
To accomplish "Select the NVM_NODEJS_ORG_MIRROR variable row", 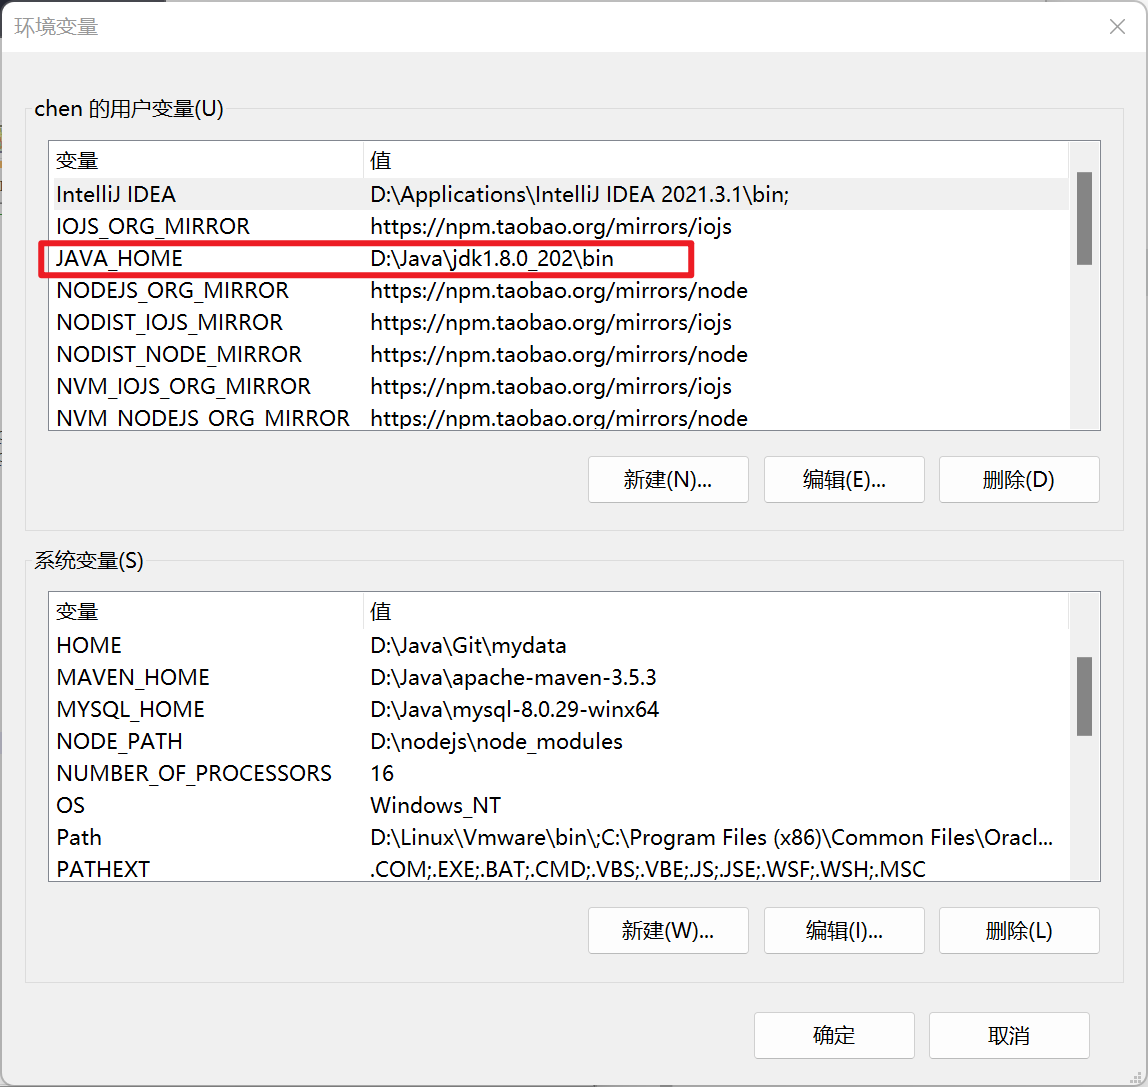I will tap(561, 417).
